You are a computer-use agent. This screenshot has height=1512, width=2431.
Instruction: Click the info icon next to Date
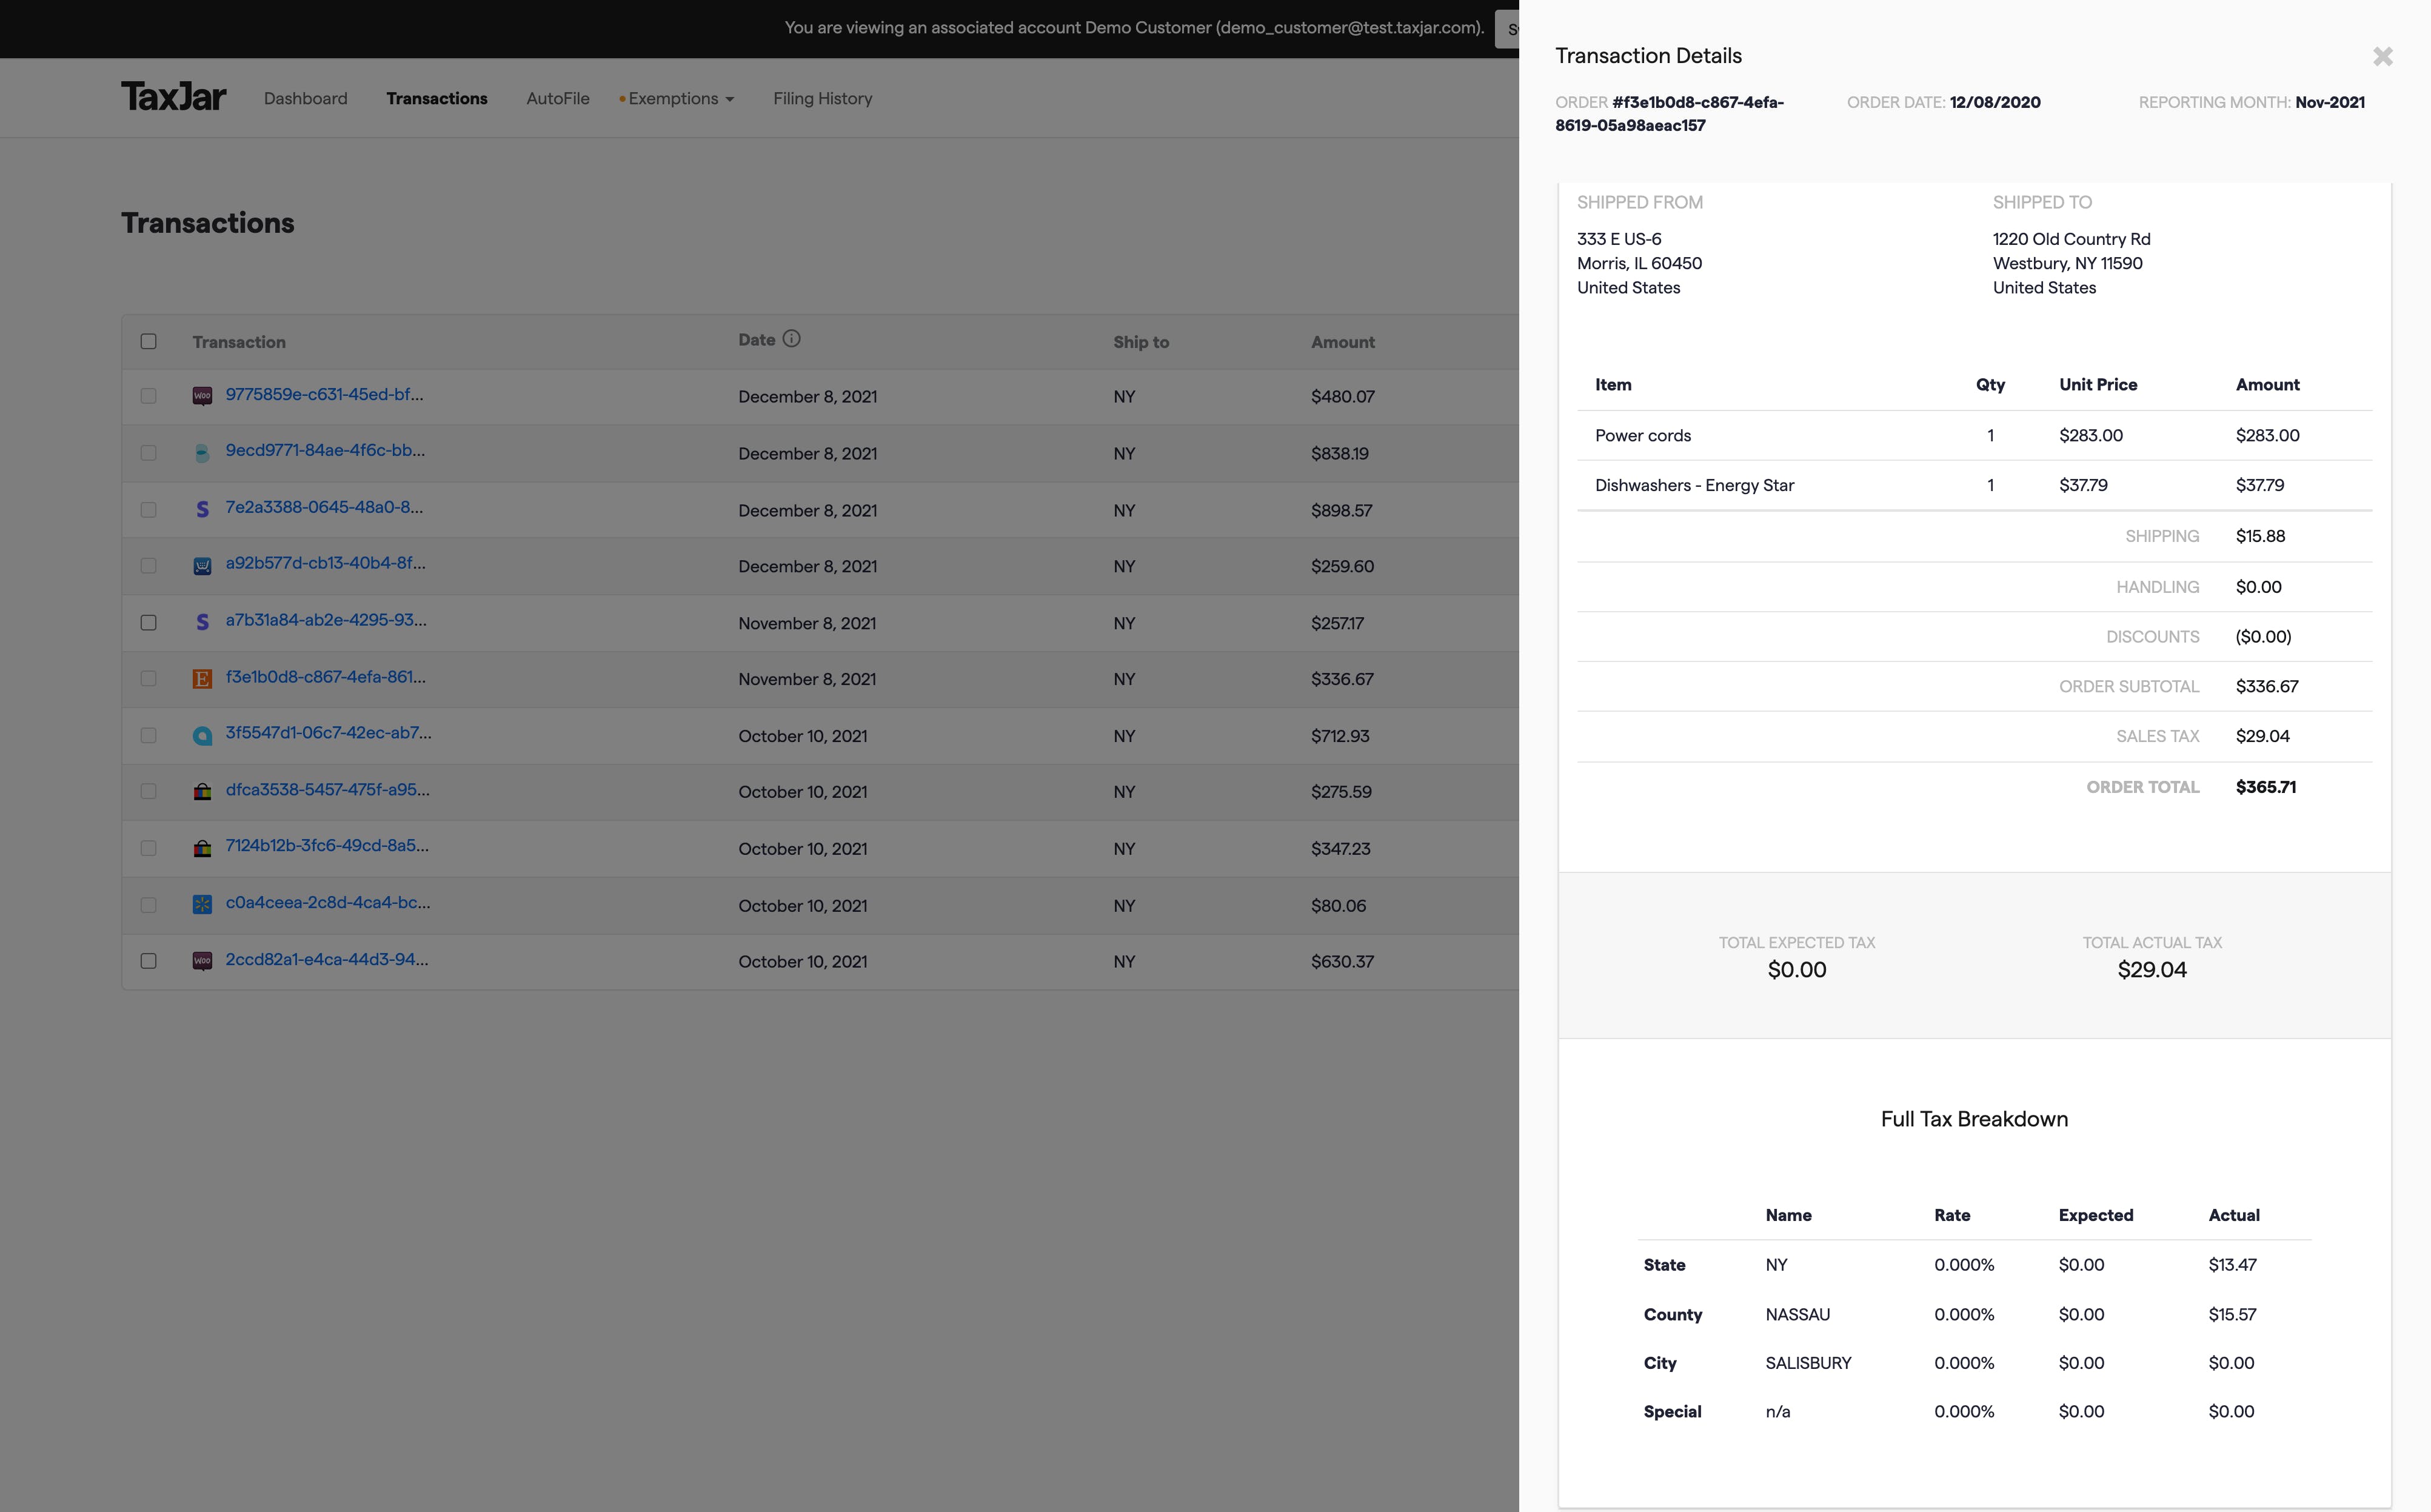click(791, 339)
